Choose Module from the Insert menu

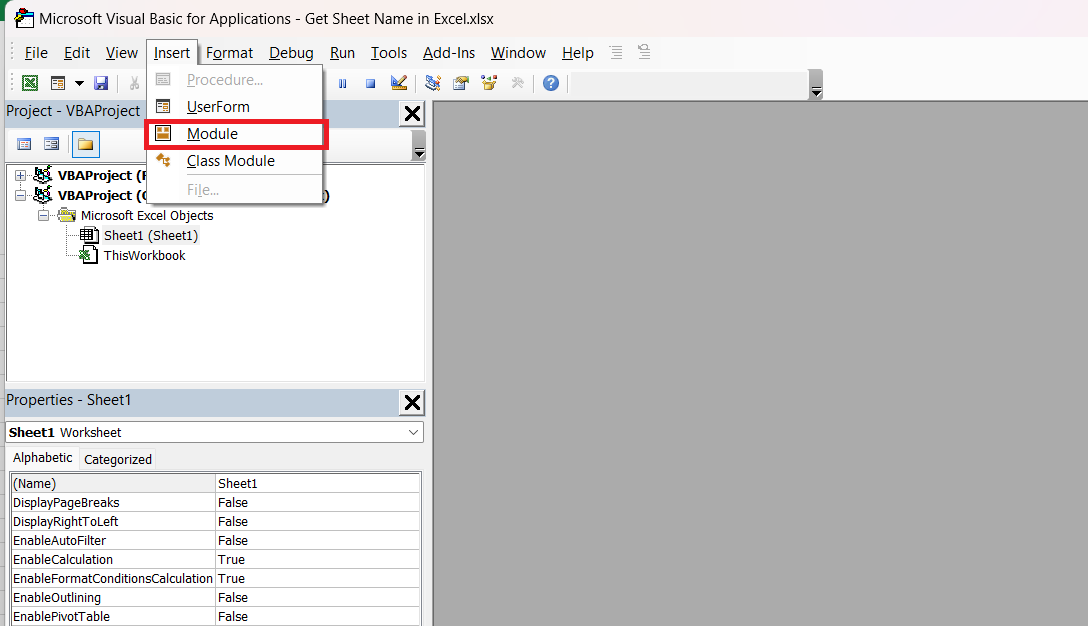[235, 134]
